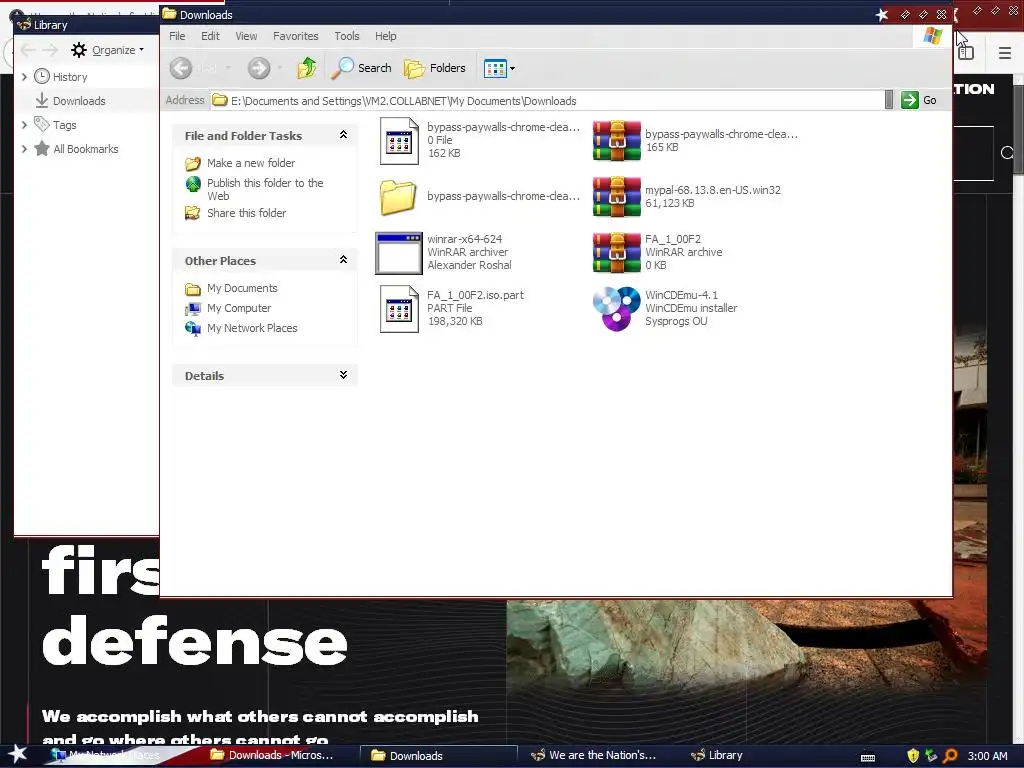
Task: Toggle the Folders pane
Action: pyautogui.click(x=435, y=68)
